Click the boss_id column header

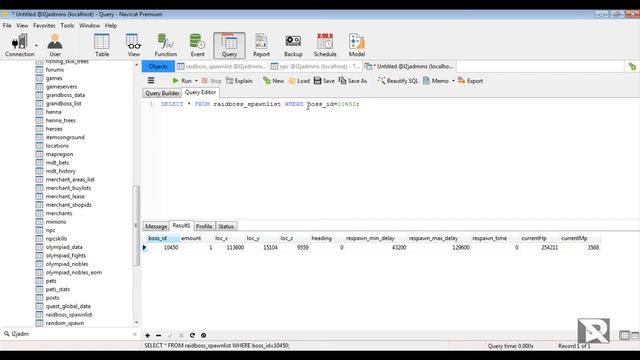click(x=162, y=238)
